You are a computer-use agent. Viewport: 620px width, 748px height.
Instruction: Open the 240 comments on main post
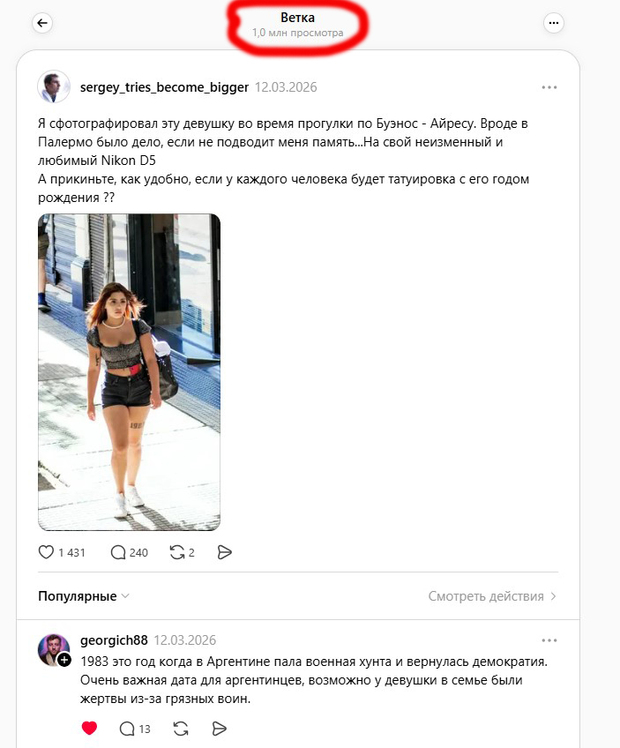pyautogui.click(x=118, y=552)
